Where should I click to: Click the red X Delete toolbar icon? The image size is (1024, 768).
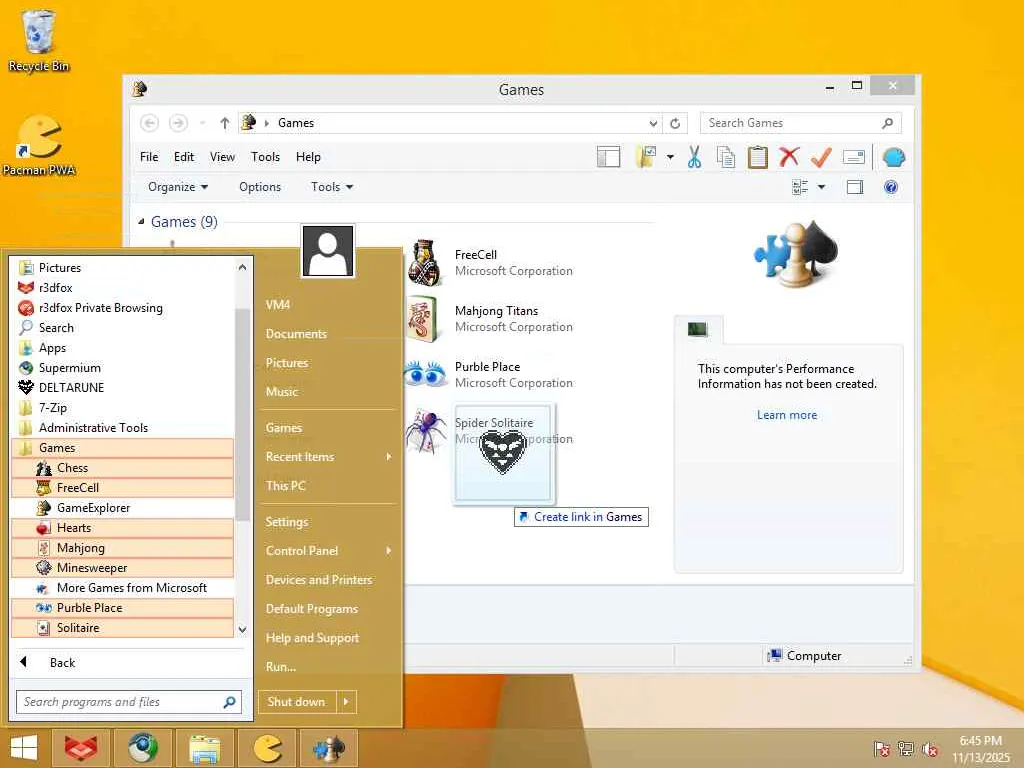pyautogui.click(x=789, y=157)
